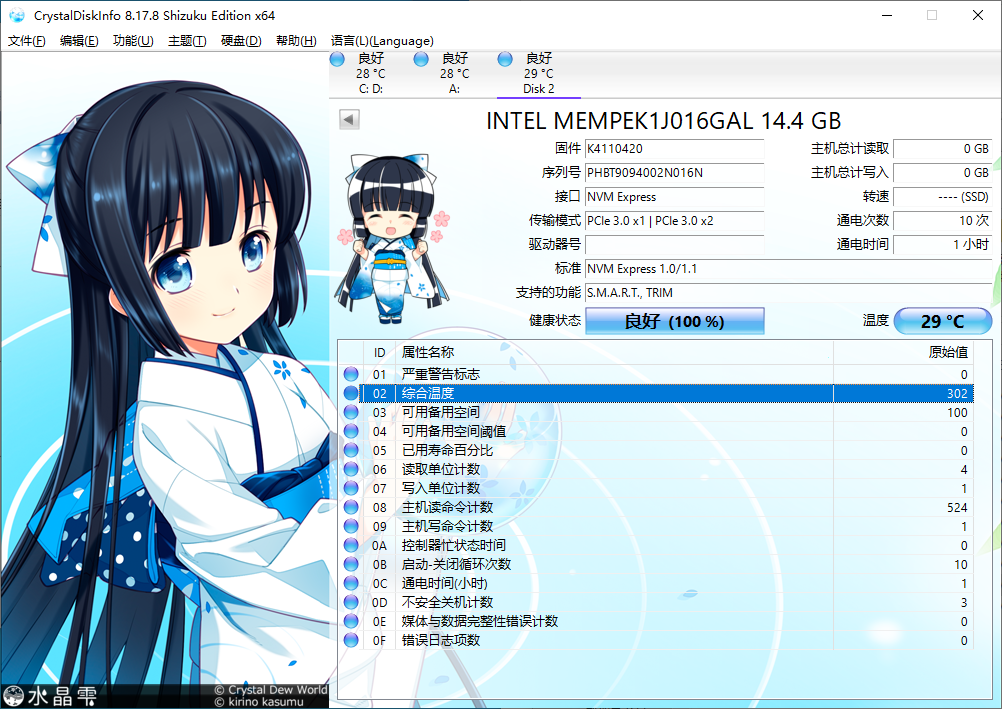Click the 原始值 column header

pos(903,352)
